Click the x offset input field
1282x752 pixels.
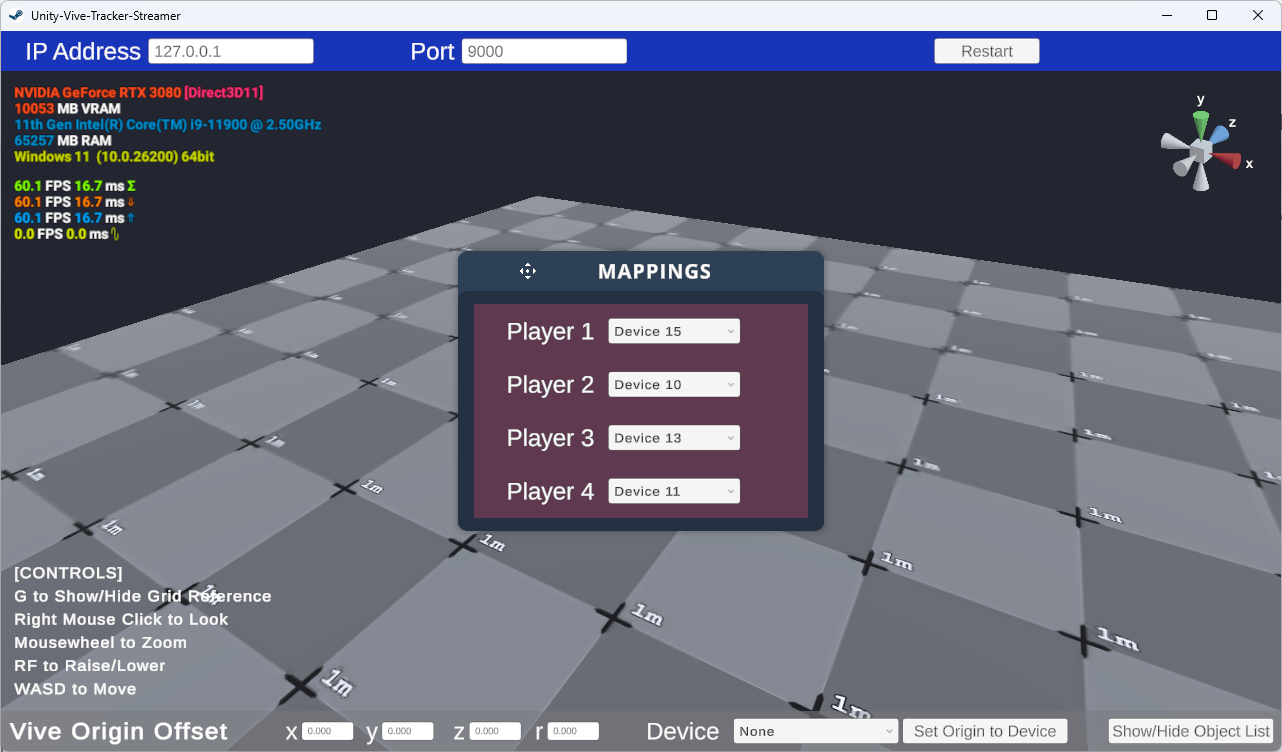coord(328,731)
